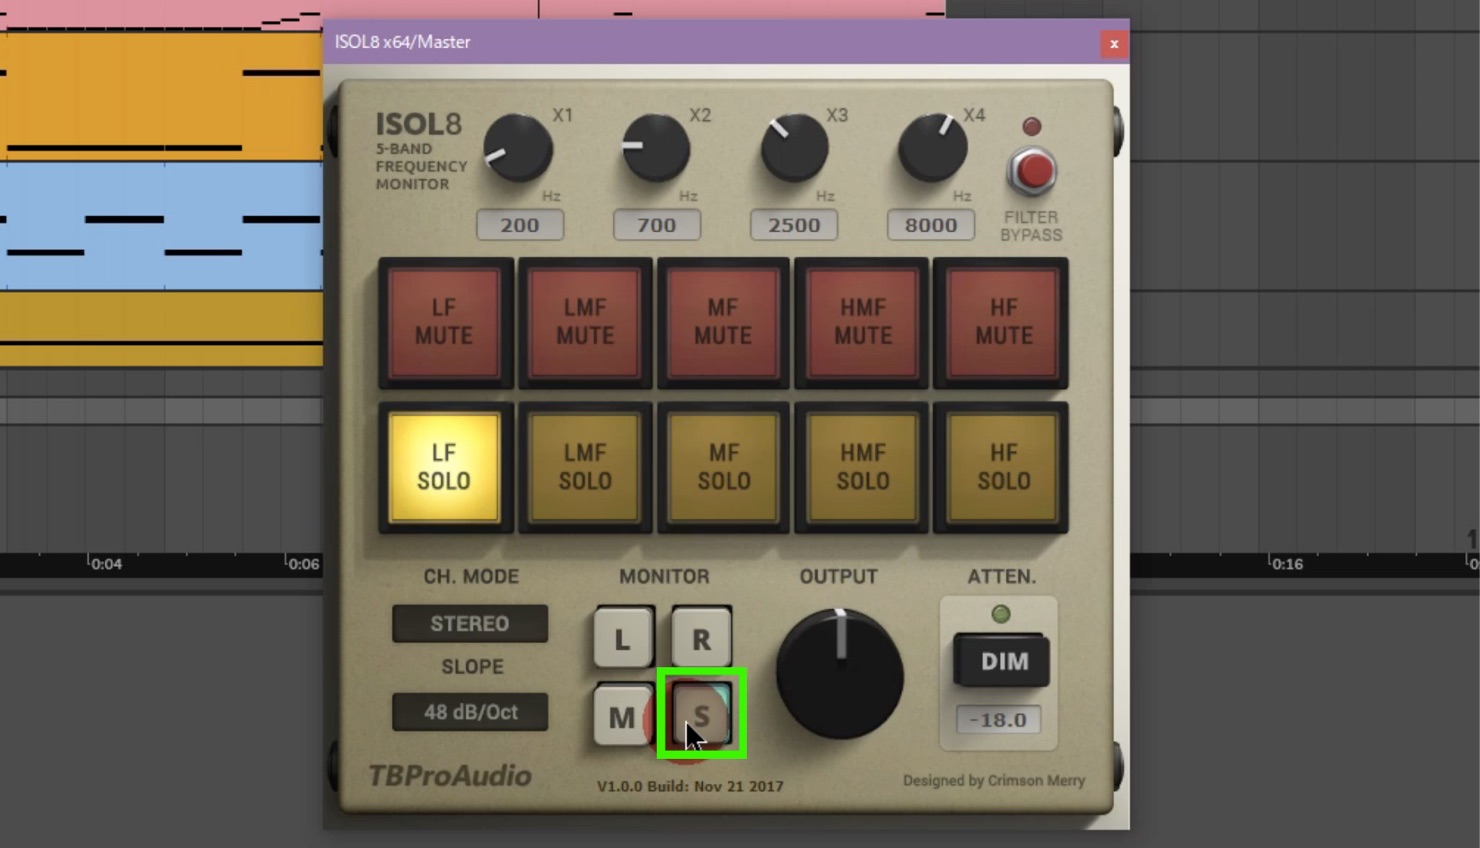Disable the lit LF SOLO button
This screenshot has width=1480, height=848.
(x=445, y=467)
